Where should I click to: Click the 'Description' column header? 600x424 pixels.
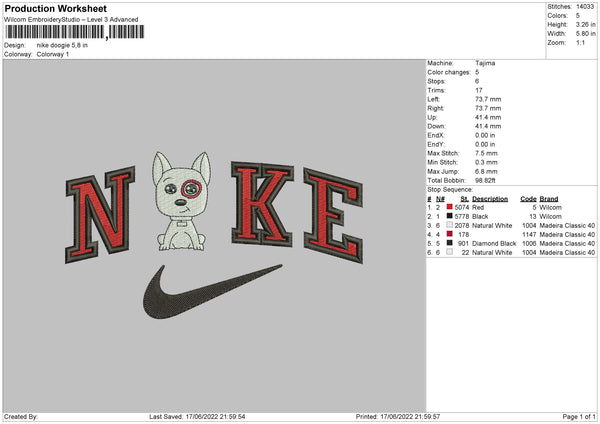490,199
